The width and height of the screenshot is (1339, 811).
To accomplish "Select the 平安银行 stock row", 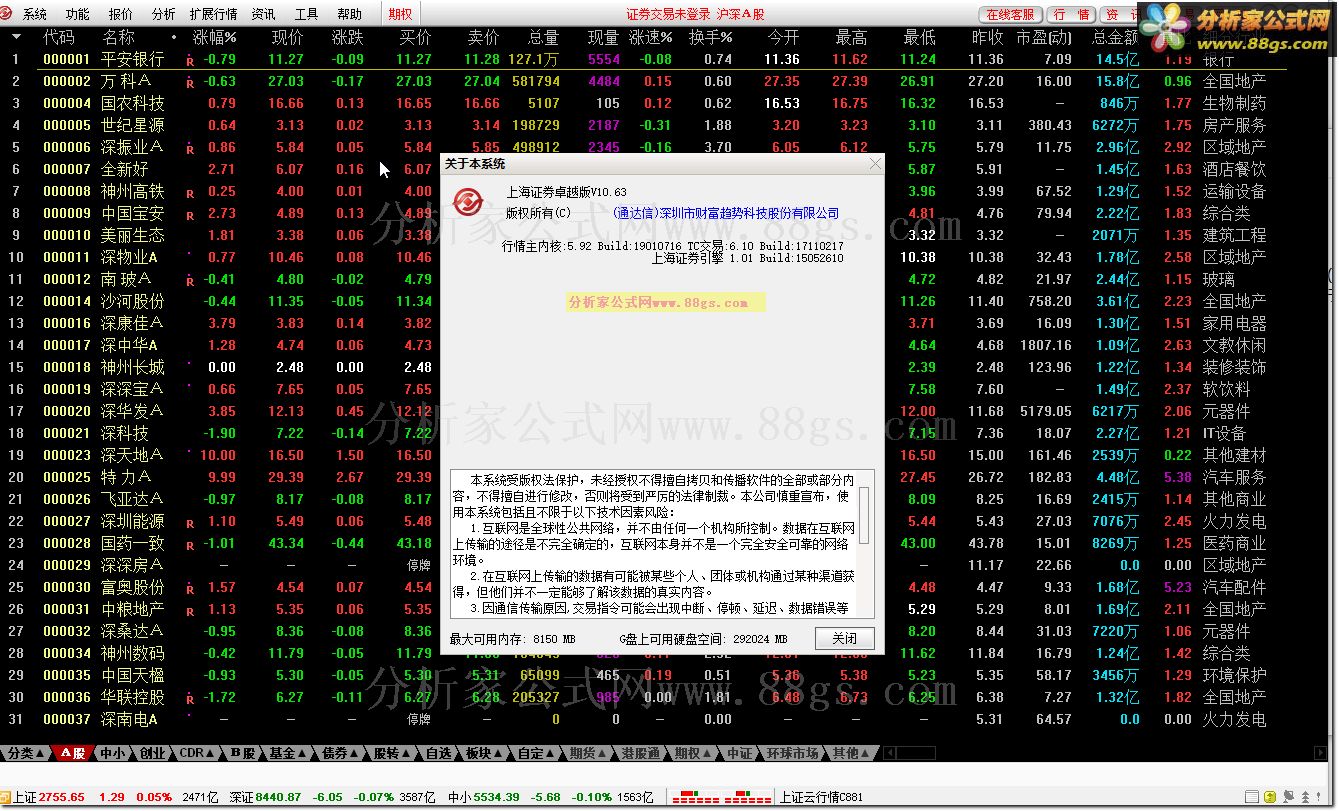I will 645,59.
